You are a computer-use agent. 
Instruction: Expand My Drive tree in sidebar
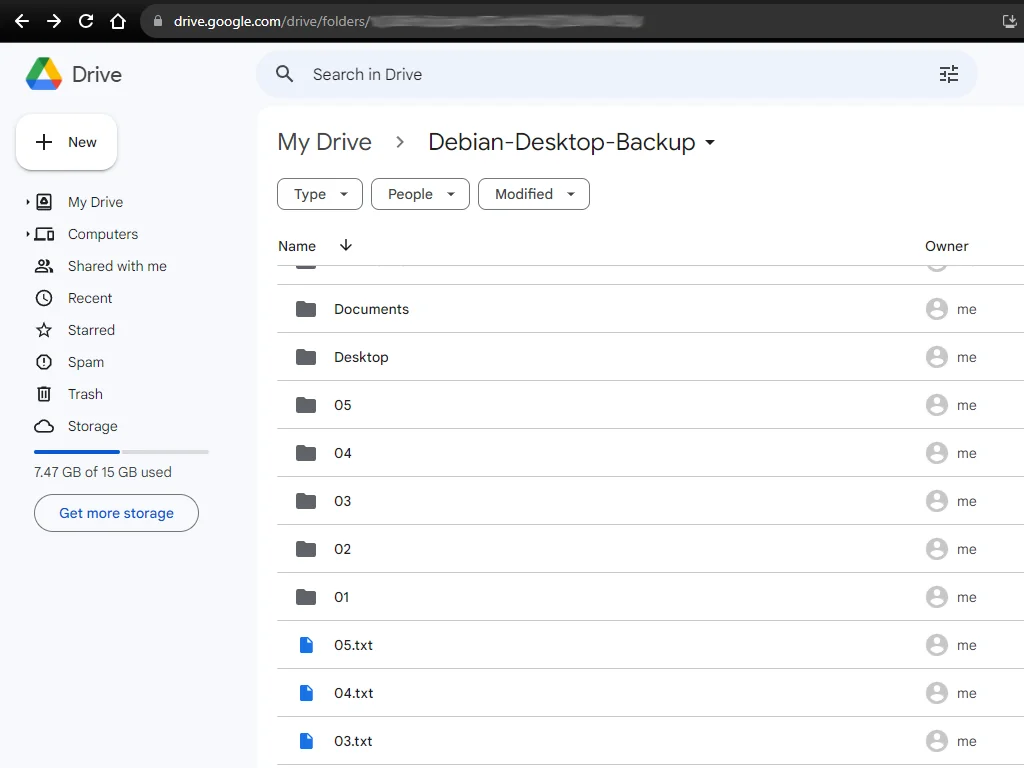pyautogui.click(x=27, y=202)
